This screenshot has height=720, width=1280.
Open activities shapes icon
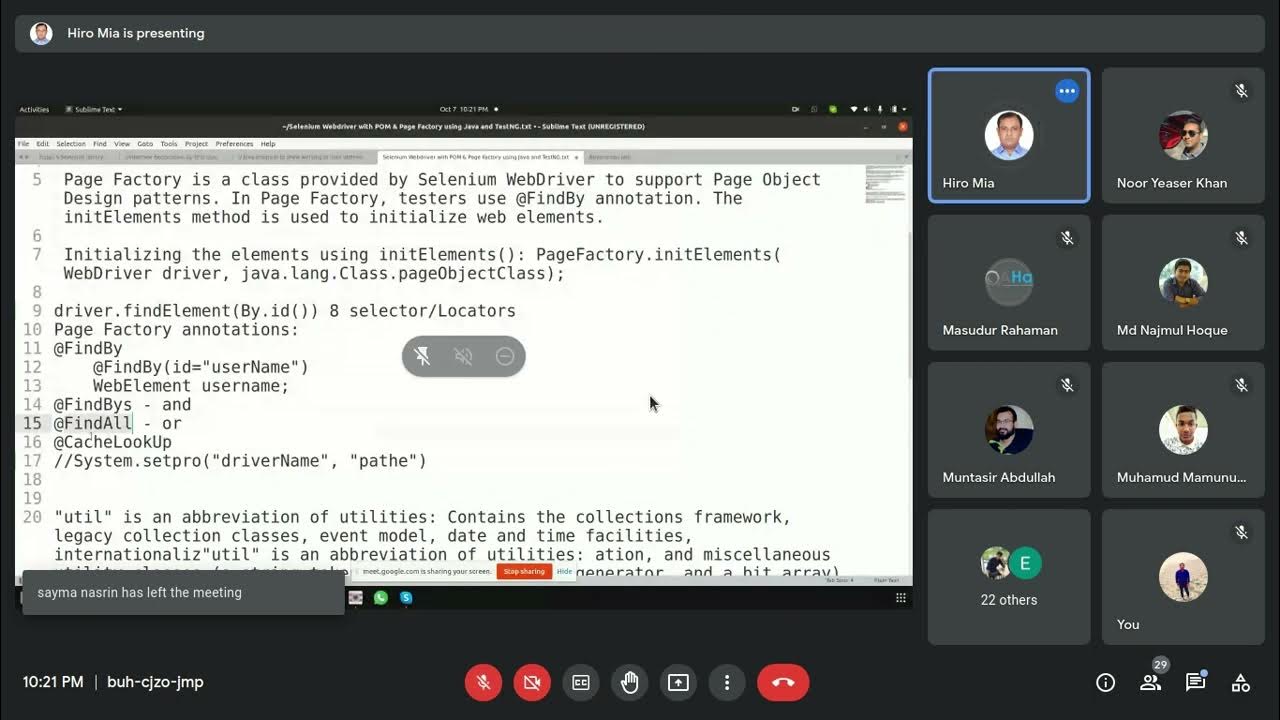point(1241,682)
